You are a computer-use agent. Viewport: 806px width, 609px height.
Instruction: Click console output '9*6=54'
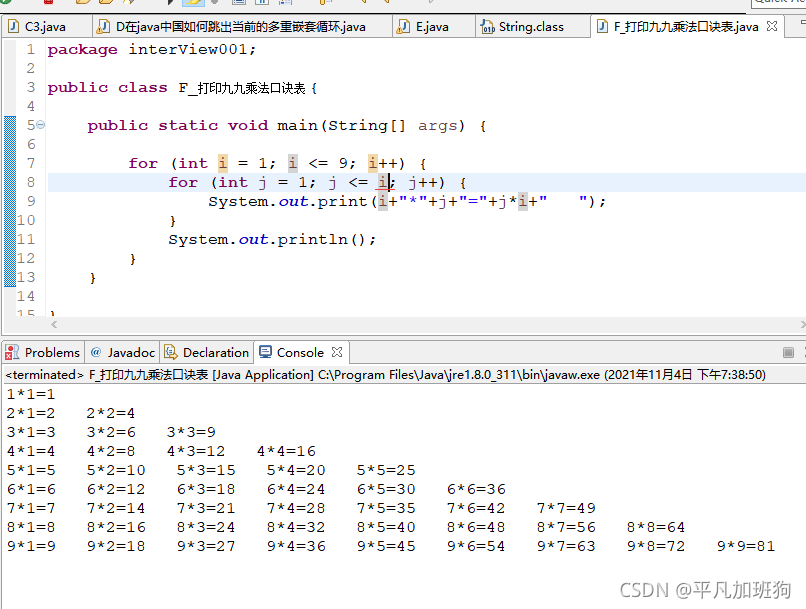476,546
